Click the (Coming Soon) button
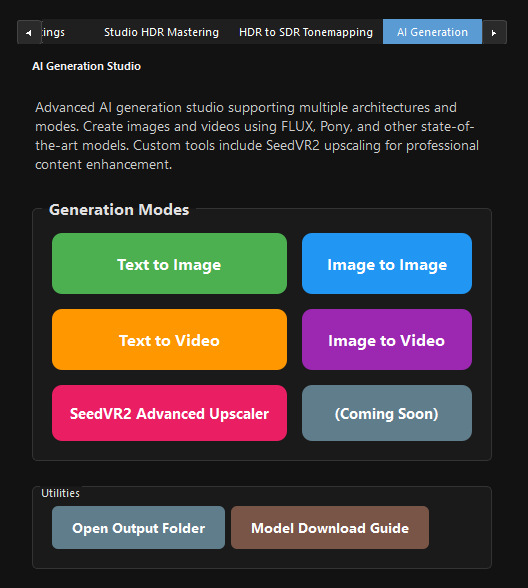This screenshot has width=528, height=588. click(387, 413)
